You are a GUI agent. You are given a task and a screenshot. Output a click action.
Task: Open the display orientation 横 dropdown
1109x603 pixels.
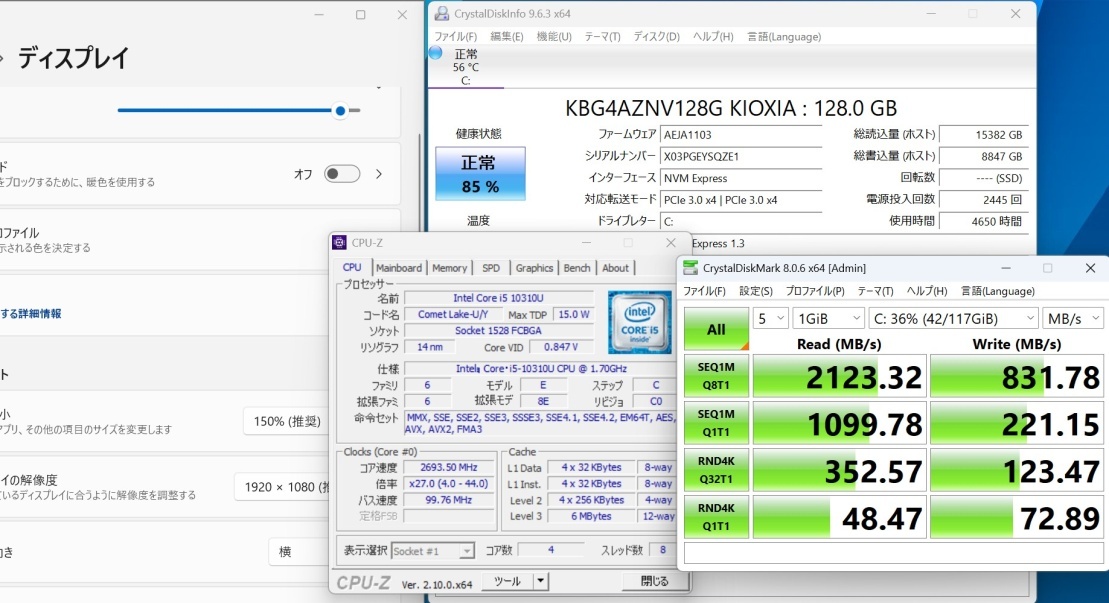[x=301, y=551]
